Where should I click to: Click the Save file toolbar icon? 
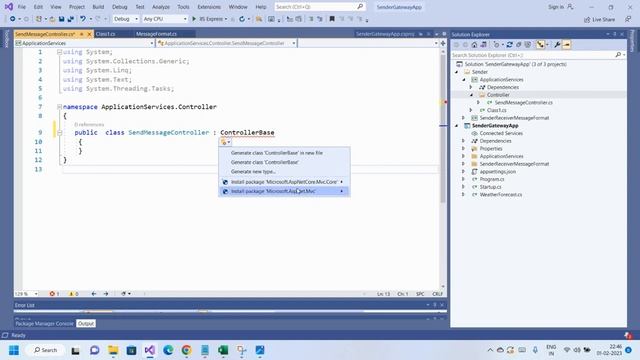[62, 19]
